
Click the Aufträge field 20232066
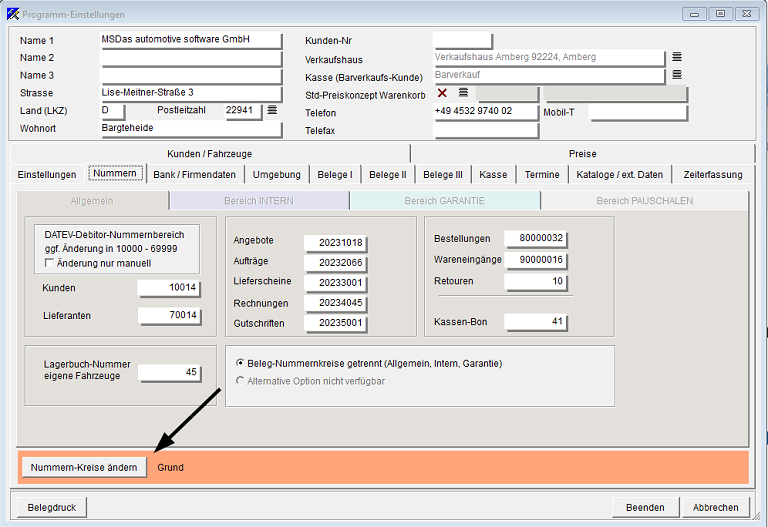pos(336,263)
